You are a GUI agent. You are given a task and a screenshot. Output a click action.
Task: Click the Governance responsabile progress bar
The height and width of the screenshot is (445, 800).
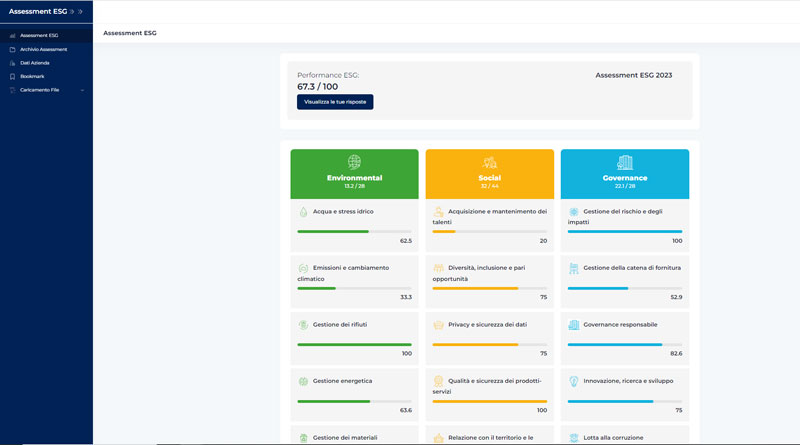click(624, 344)
